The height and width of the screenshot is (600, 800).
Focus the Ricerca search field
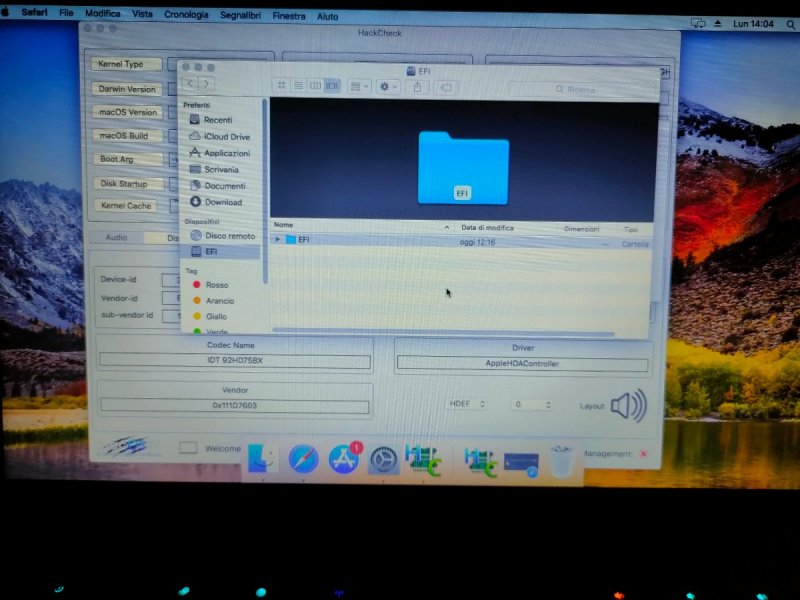(581, 90)
